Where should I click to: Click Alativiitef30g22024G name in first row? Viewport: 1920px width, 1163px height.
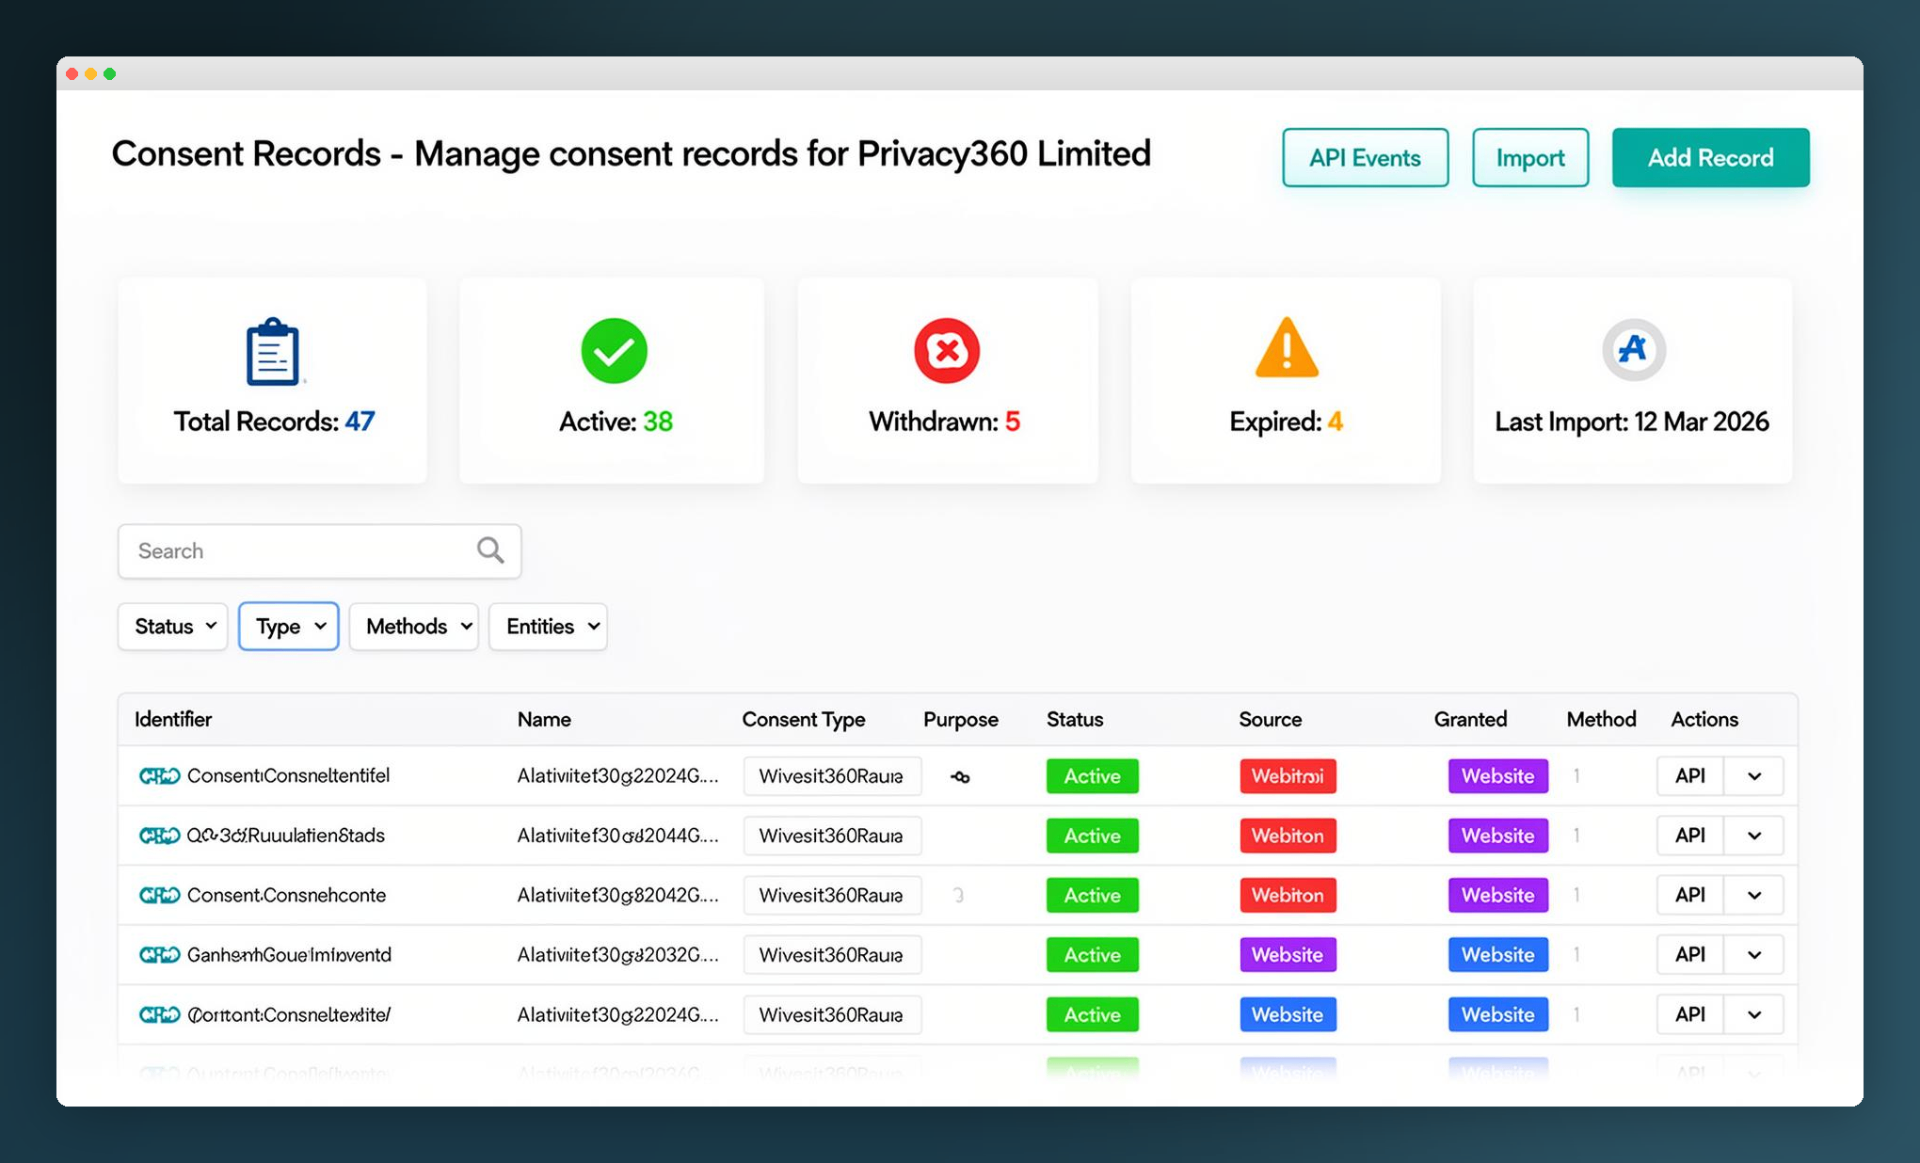617,776
